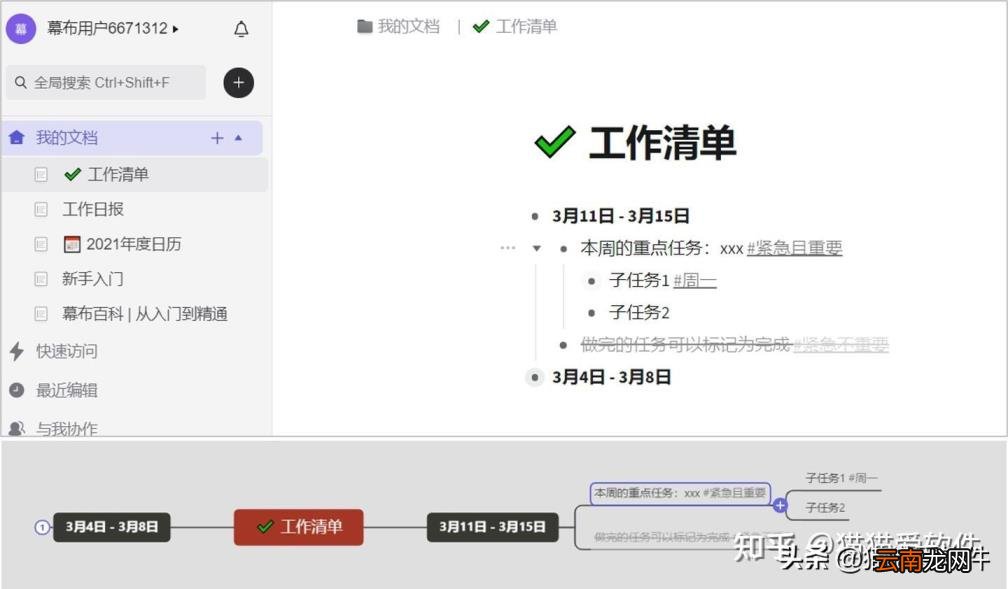This screenshot has width=1008, height=589.
Task: Click the document icon beside 2021年度日历
Action: [x=40, y=244]
